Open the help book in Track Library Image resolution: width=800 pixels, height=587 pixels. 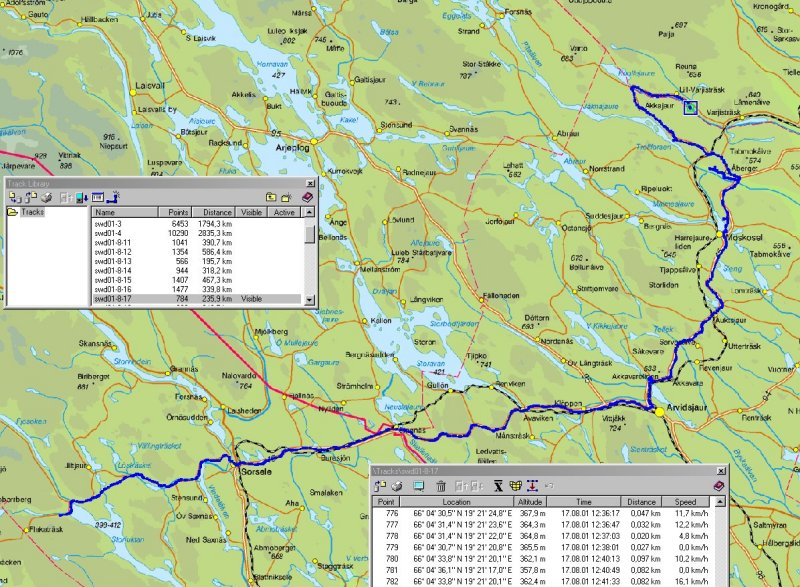[307, 197]
